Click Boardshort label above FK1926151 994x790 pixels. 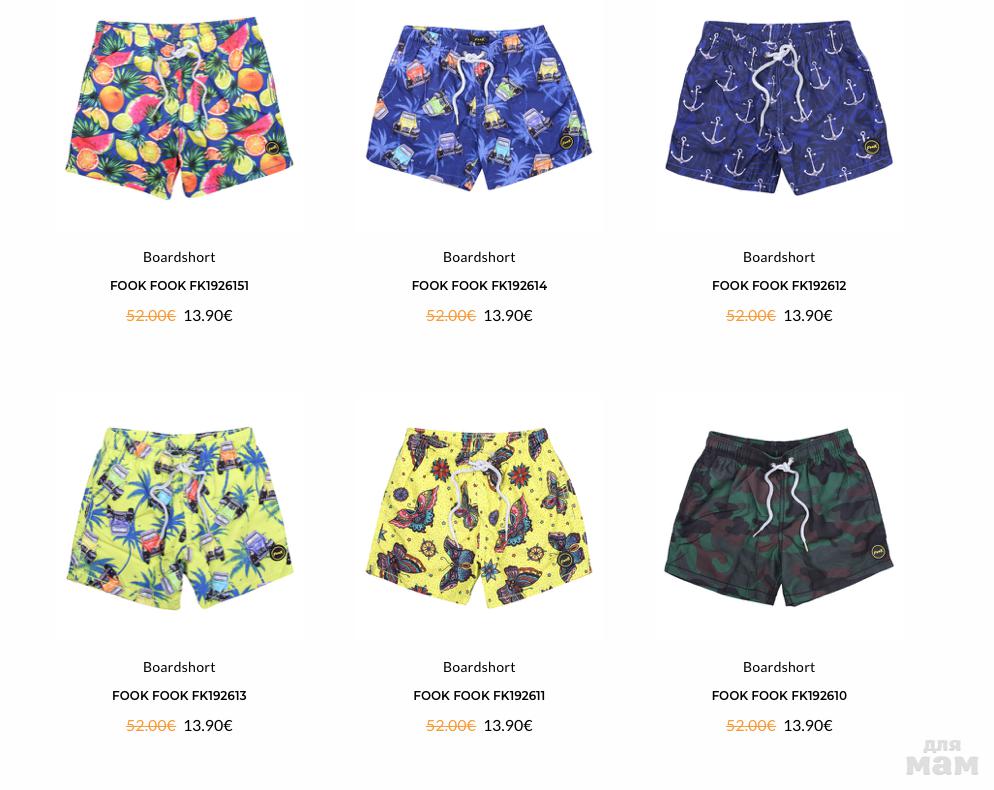coord(179,257)
